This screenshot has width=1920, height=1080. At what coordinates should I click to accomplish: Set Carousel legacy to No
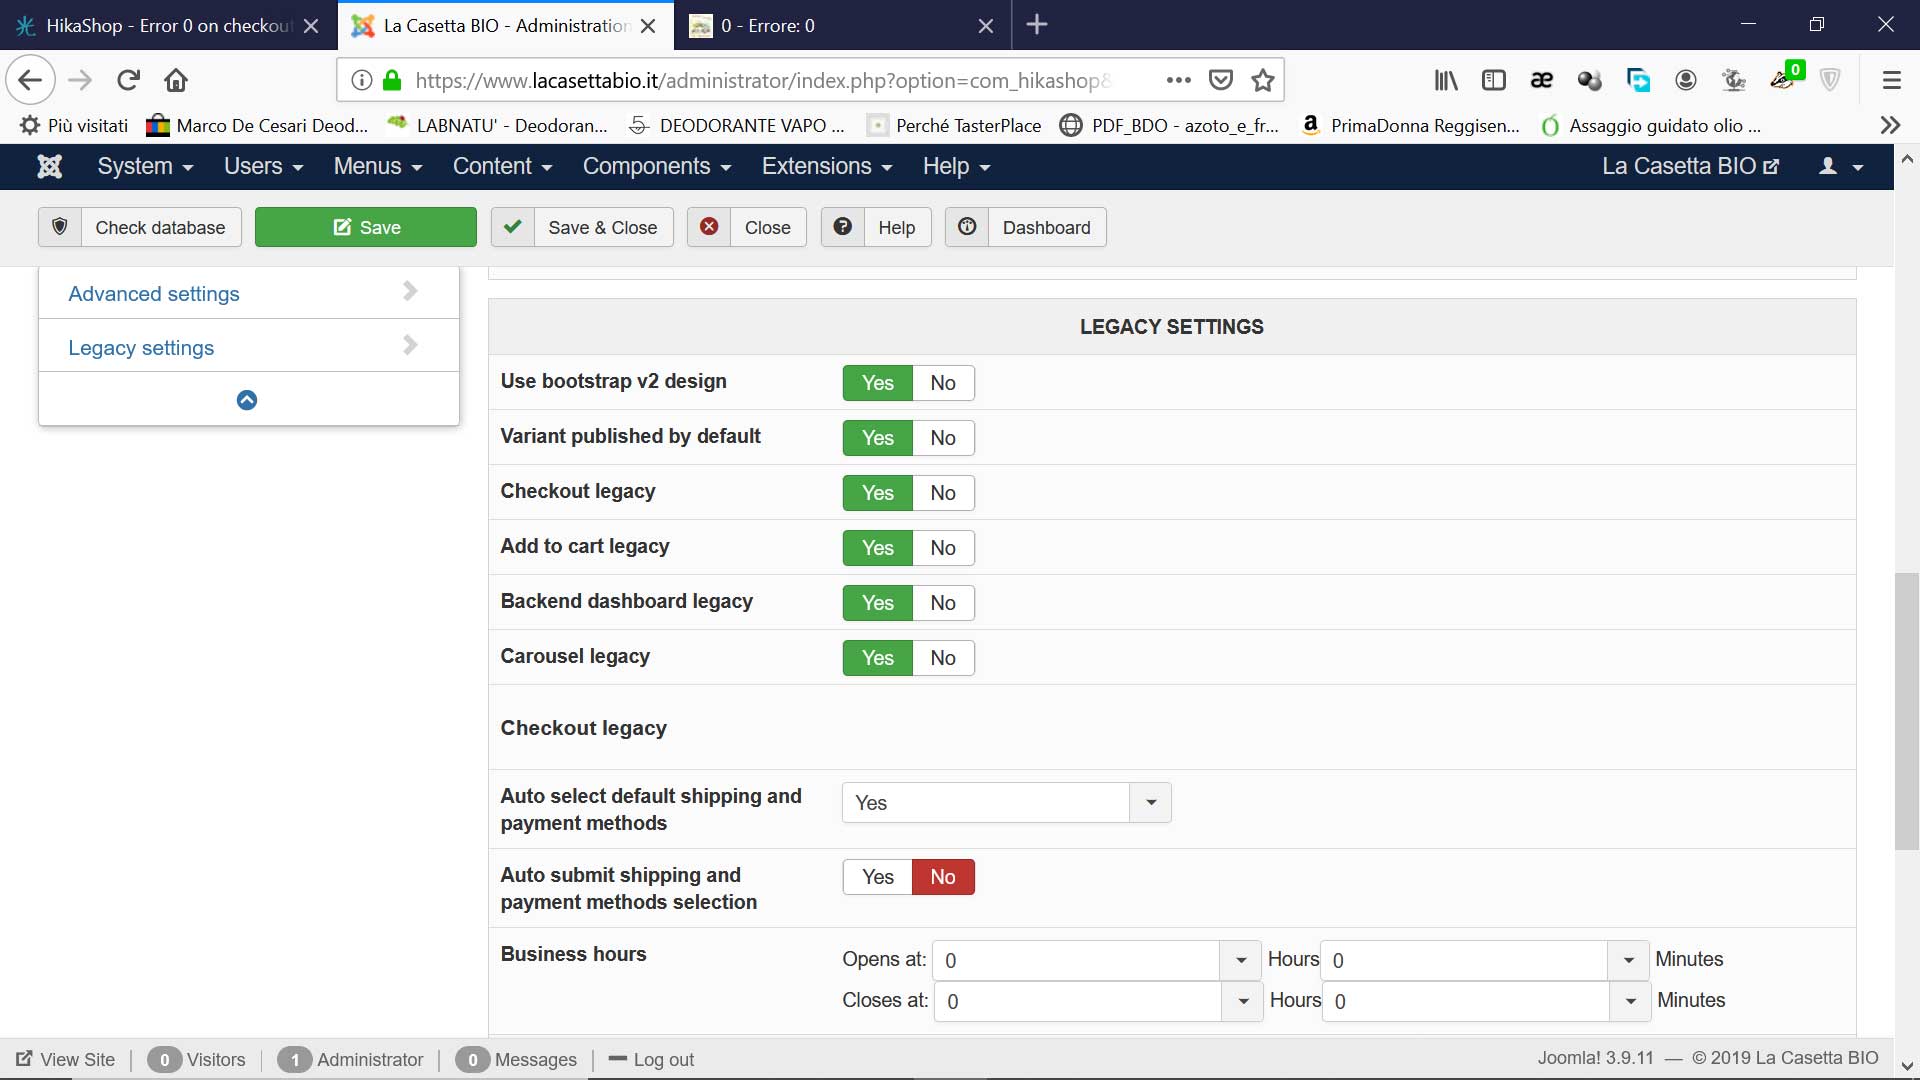tap(942, 658)
